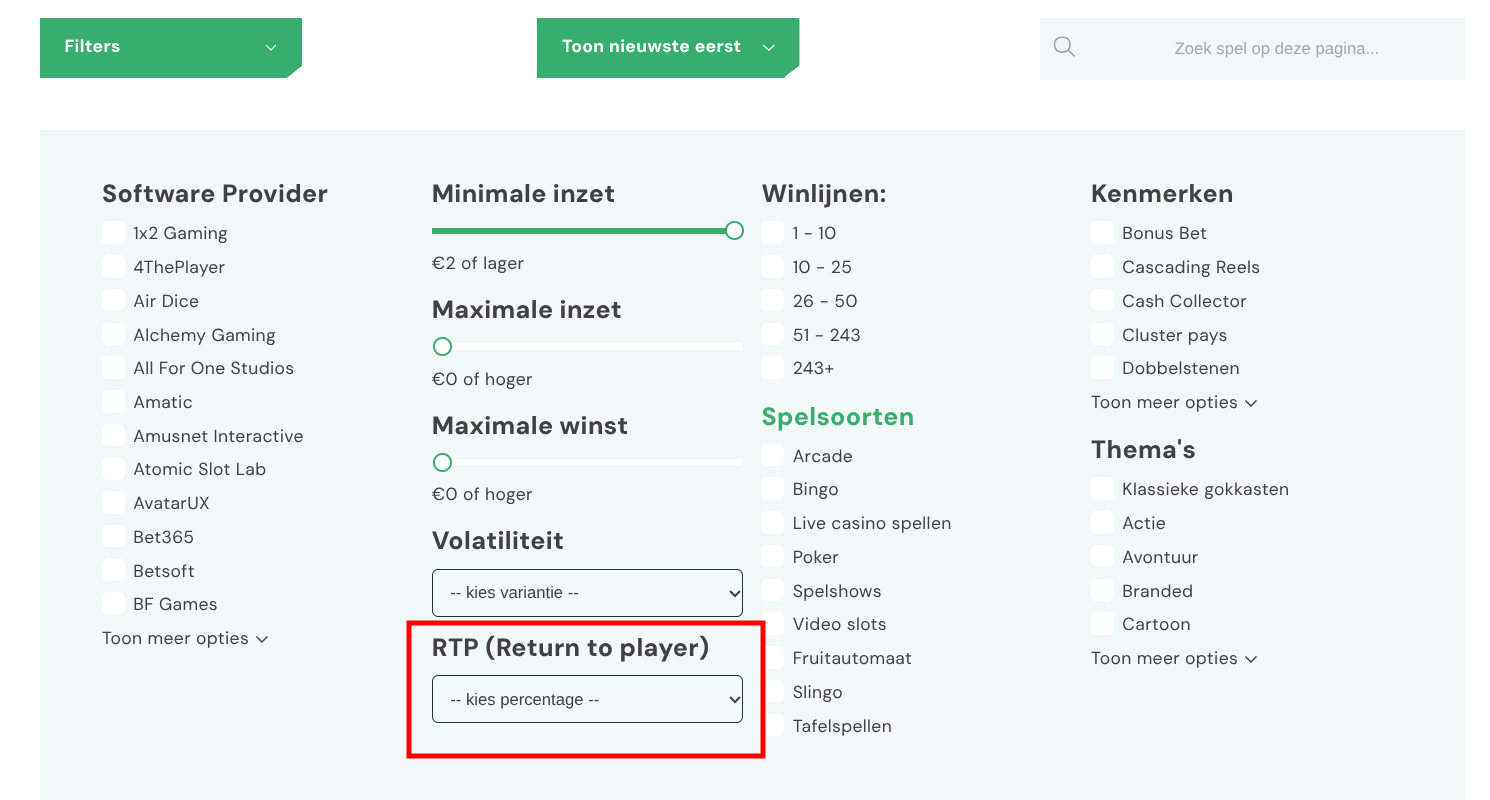Open the Filters menu button
This screenshot has height=800, width=1490.
[171, 47]
